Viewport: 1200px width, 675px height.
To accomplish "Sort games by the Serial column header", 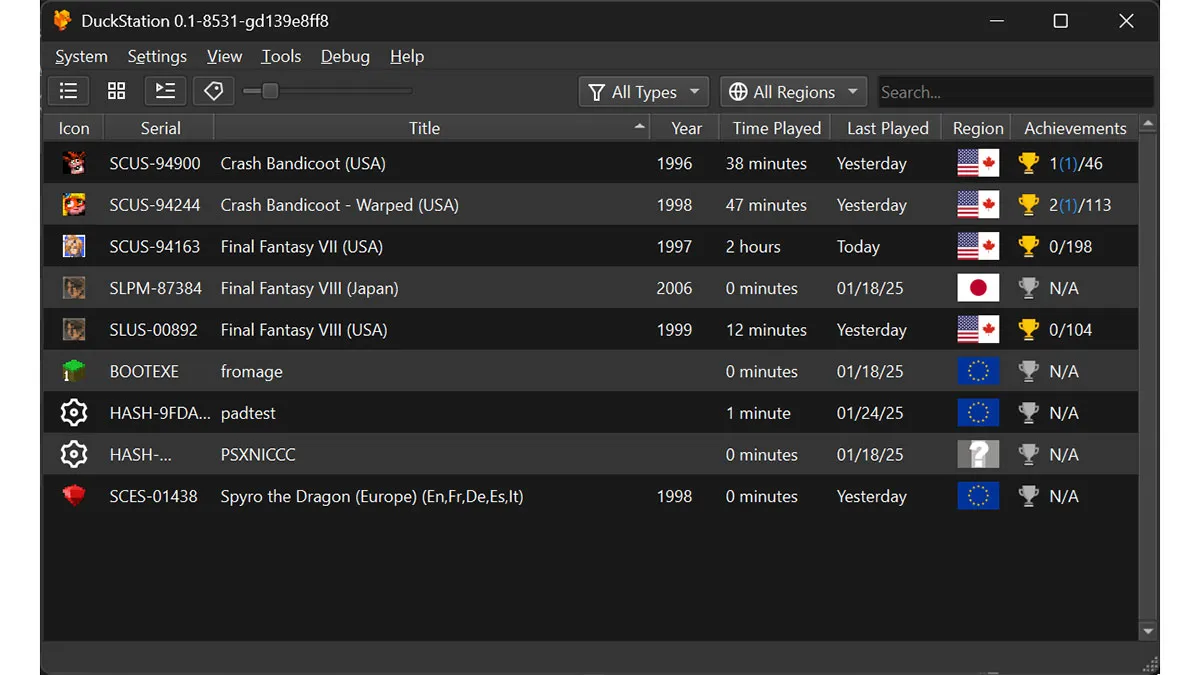I will [x=160, y=128].
